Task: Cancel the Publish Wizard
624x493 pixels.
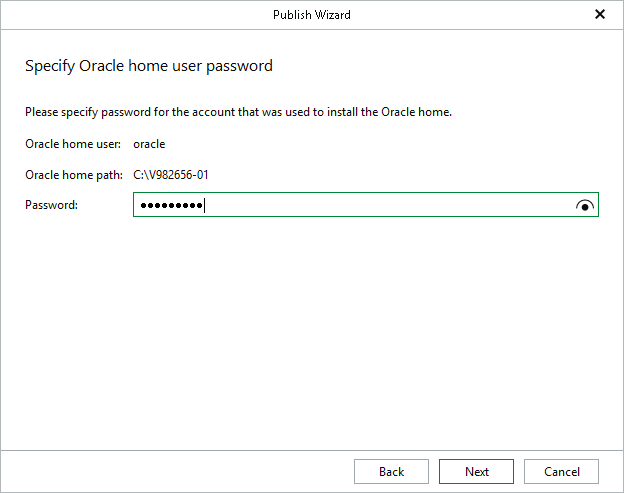Action: click(561, 472)
